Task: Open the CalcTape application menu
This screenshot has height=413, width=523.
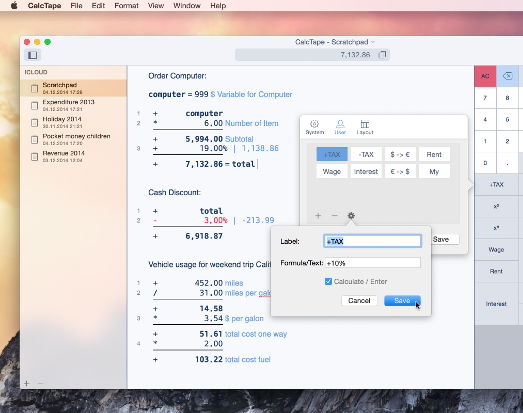Action: click(44, 5)
